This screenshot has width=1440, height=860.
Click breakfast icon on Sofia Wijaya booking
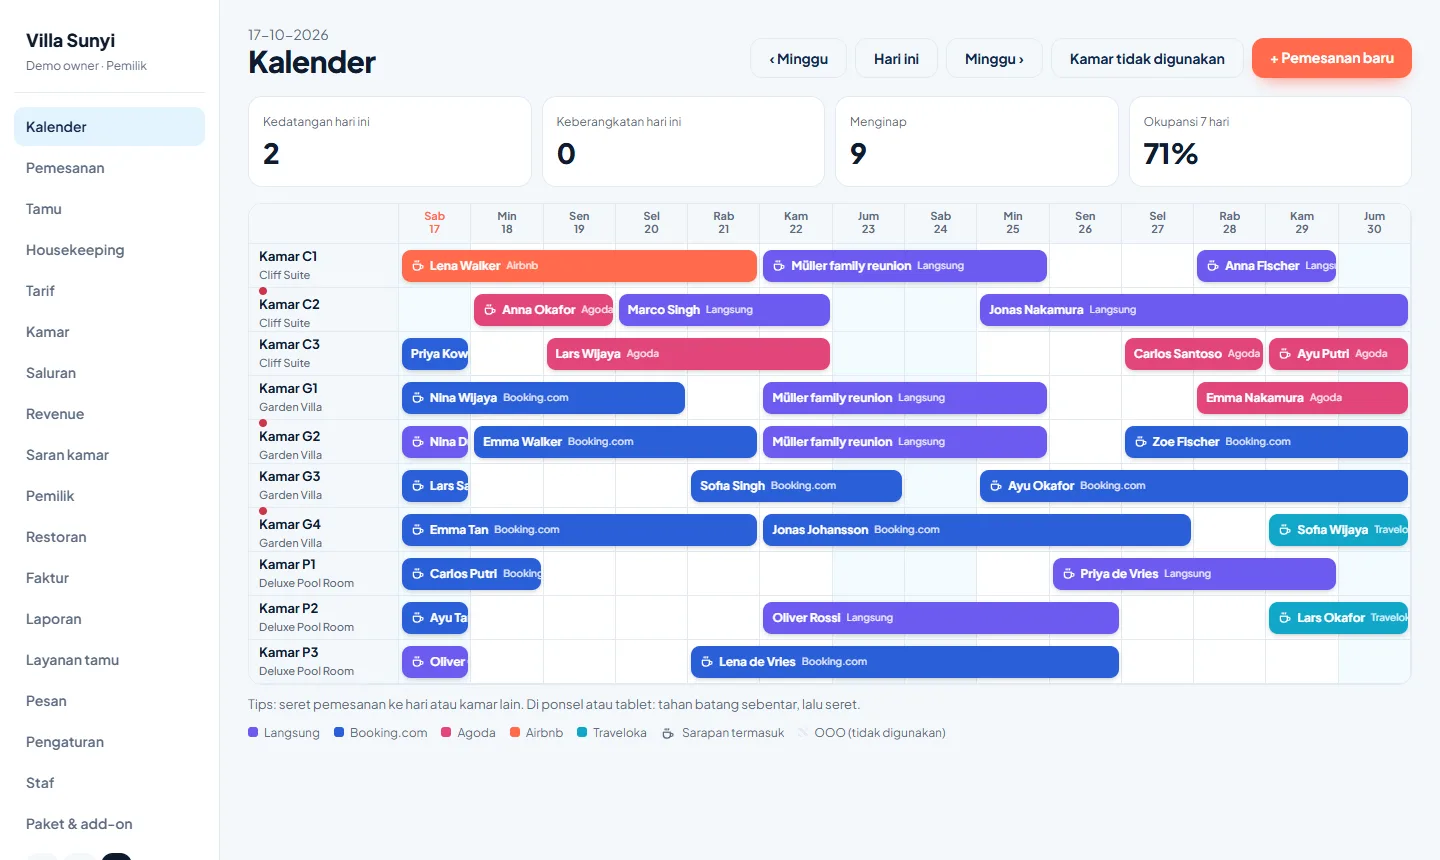(x=1285, y=530)
